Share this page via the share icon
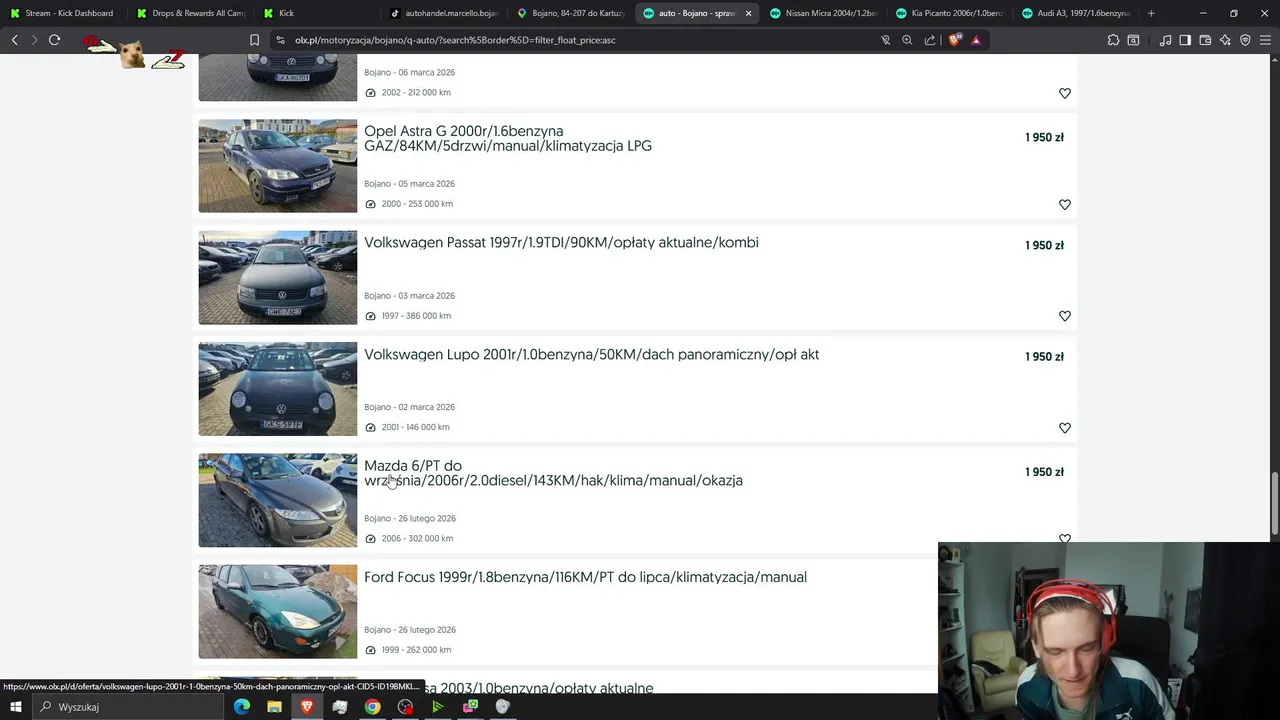 point(930,40)
